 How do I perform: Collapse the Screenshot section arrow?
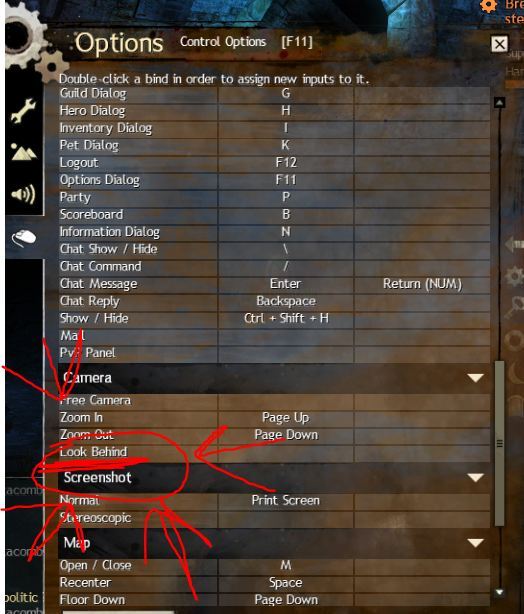click(475, 478)
